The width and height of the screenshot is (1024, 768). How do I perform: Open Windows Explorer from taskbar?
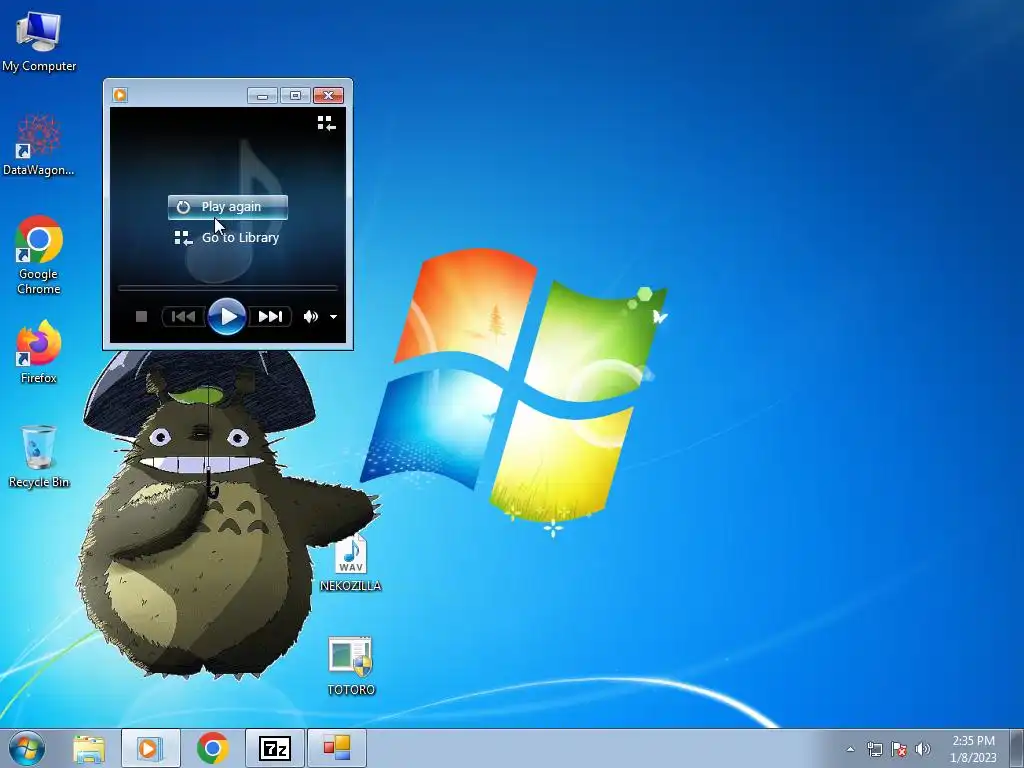click(89, 748)
